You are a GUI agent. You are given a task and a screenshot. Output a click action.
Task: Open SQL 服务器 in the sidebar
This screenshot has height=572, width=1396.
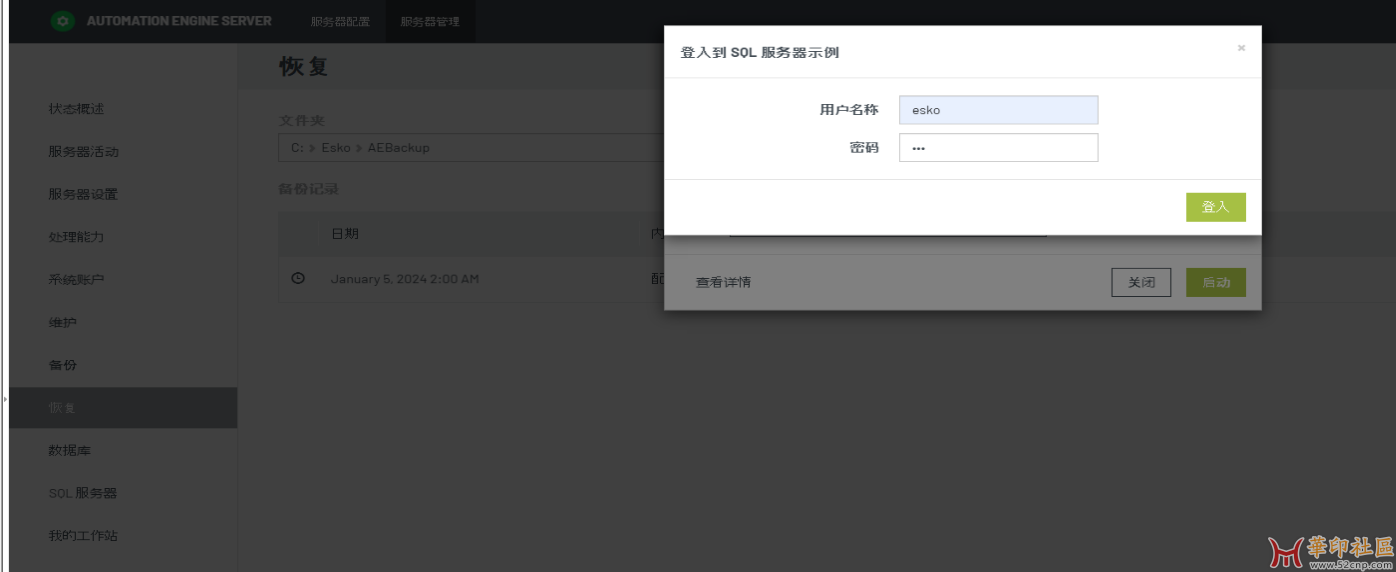(x=83, y=493)
